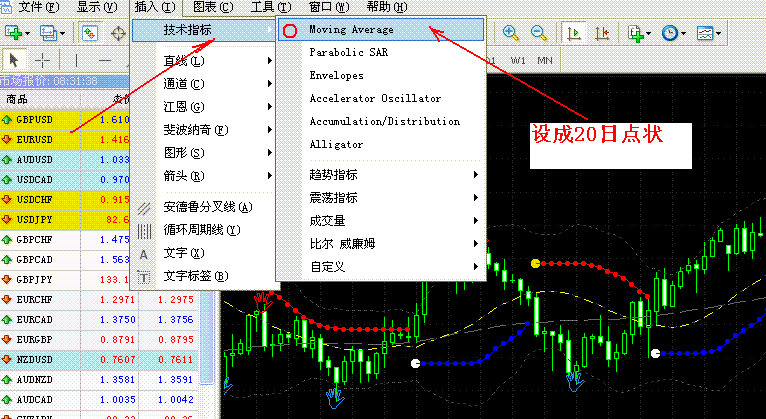
Task: Select Accelerator Oscillator indicator
Action: coord(381,98)
